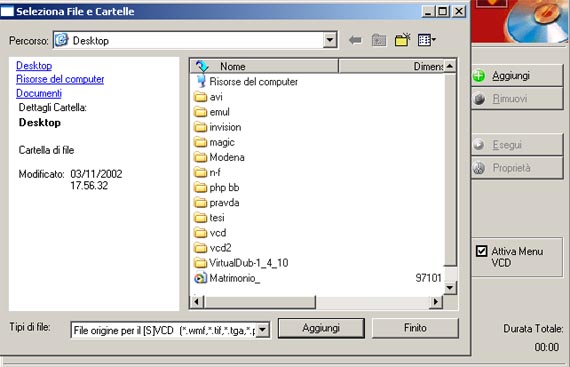Select the Modena folder icon
The image size is (570, 367).
tap(200, 157)
